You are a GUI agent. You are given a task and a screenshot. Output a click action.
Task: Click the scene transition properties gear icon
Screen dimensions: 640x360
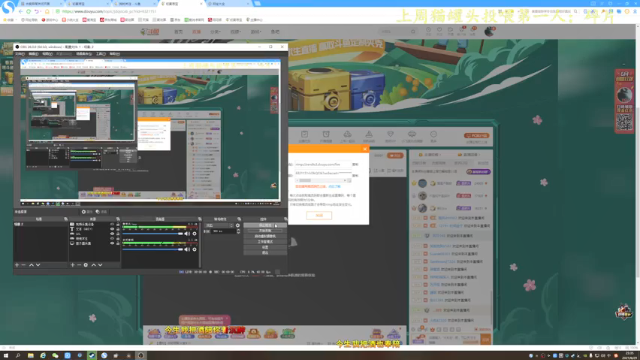[238, 225]
